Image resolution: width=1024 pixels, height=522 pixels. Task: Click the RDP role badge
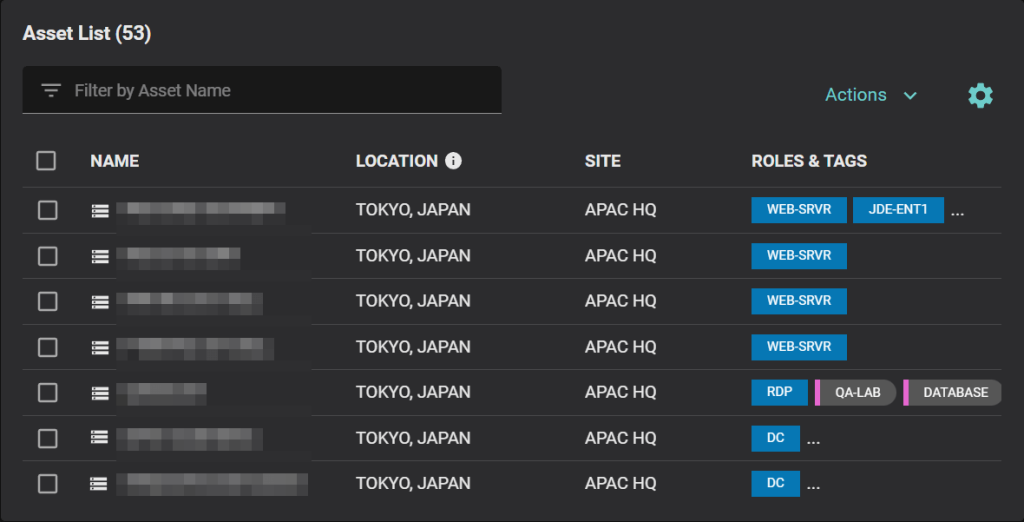coord(779,392)
